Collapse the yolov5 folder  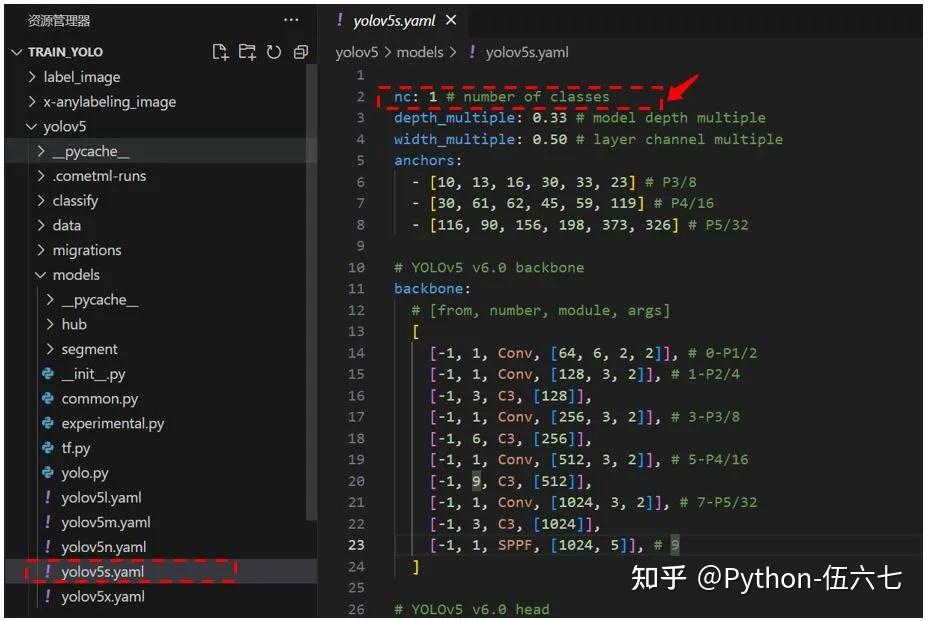click(31, 127)
